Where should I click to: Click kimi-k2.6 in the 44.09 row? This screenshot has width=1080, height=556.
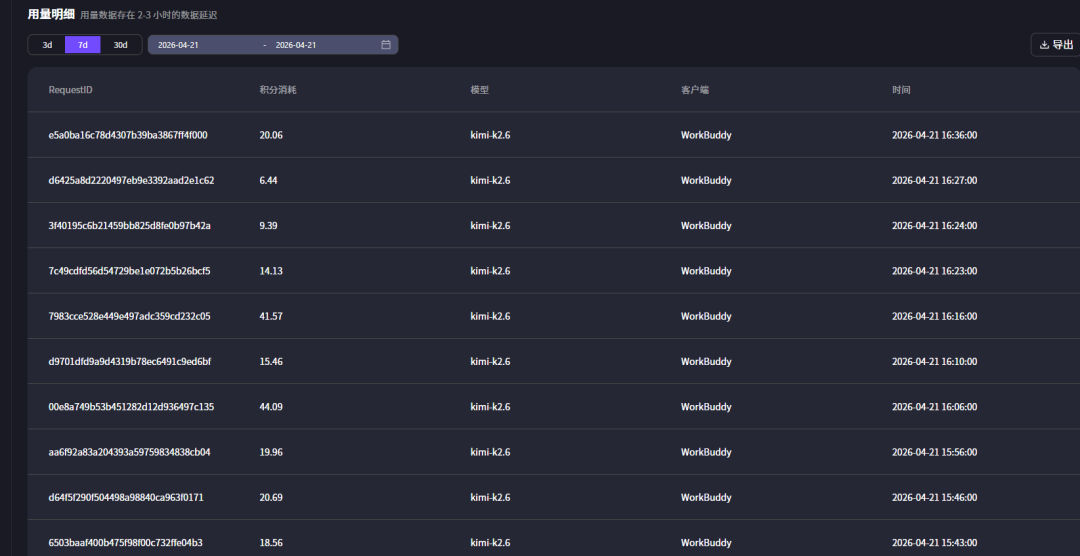point(490,407)
